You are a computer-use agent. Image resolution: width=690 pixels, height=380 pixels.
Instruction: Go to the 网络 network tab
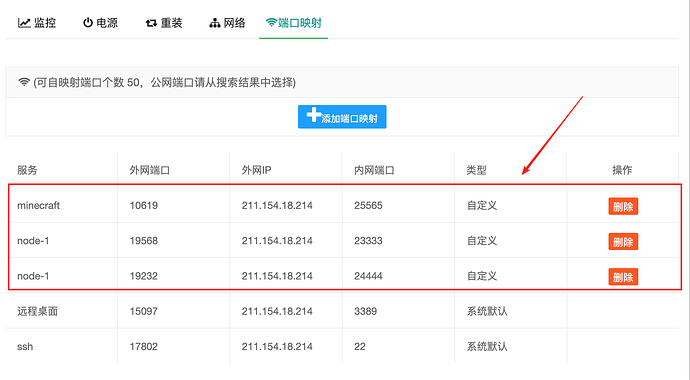(227, 23)
